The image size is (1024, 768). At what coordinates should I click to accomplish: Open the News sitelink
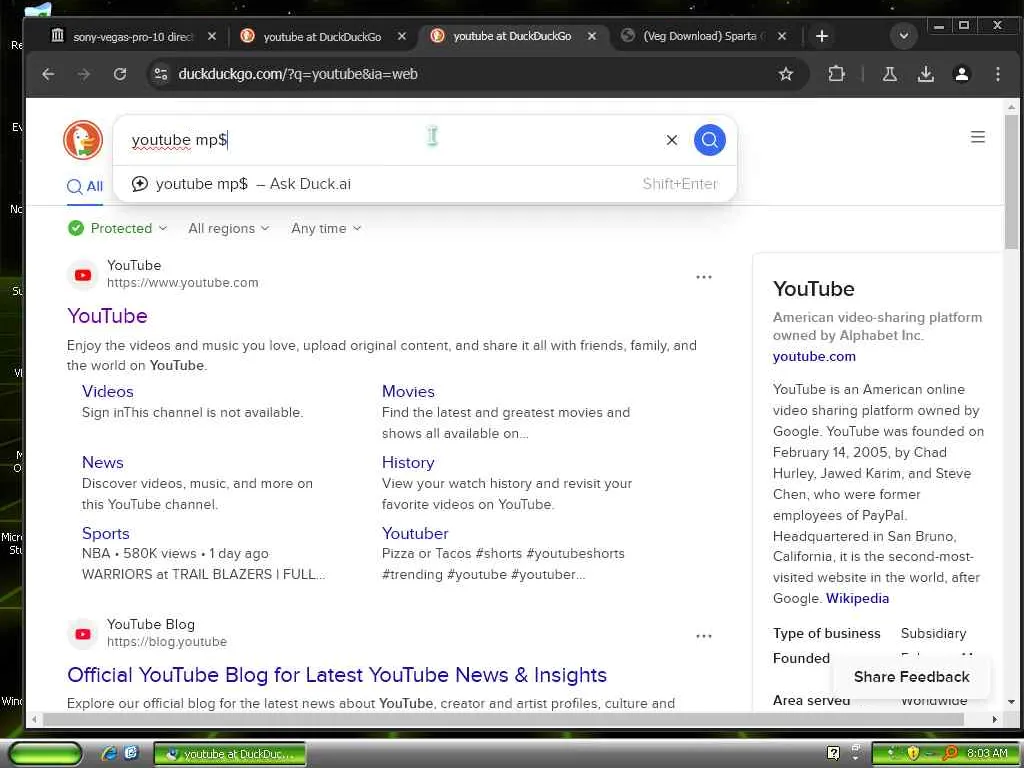[x=103, y=462]
